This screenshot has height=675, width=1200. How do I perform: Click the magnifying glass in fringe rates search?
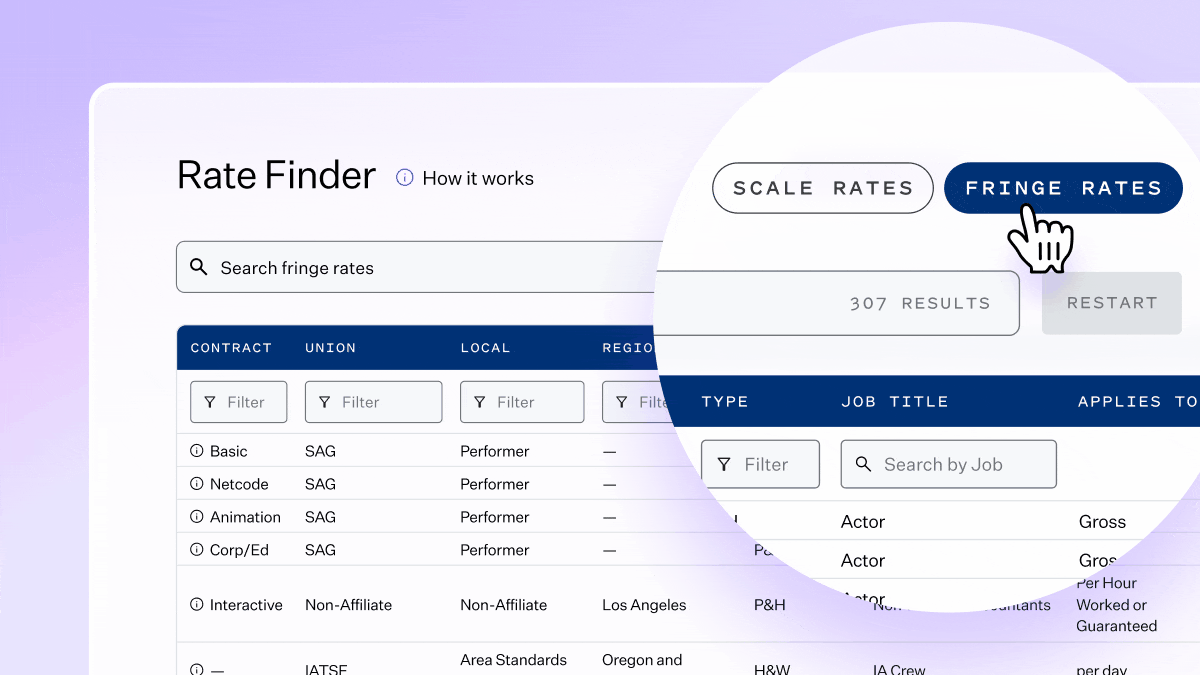click(x=199, y=267)
